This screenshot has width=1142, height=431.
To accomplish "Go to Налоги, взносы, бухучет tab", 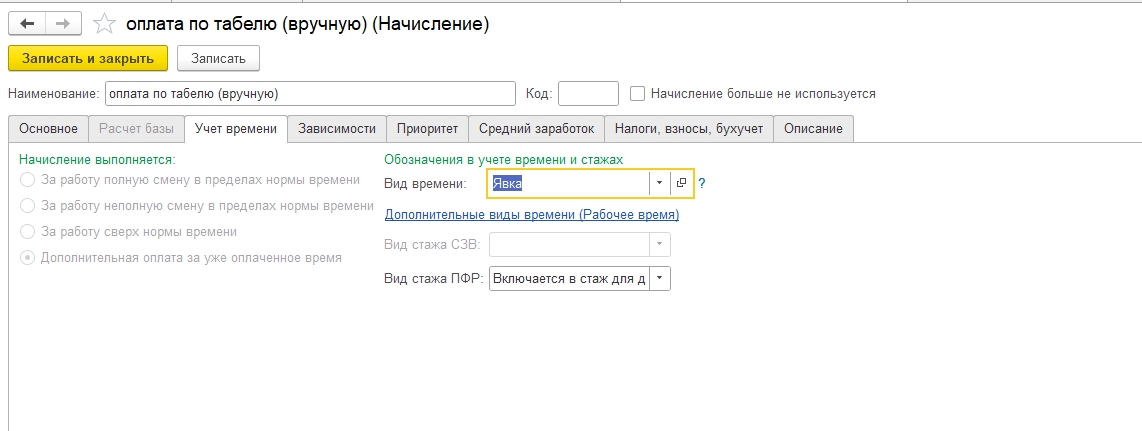I will coord(689,129).
